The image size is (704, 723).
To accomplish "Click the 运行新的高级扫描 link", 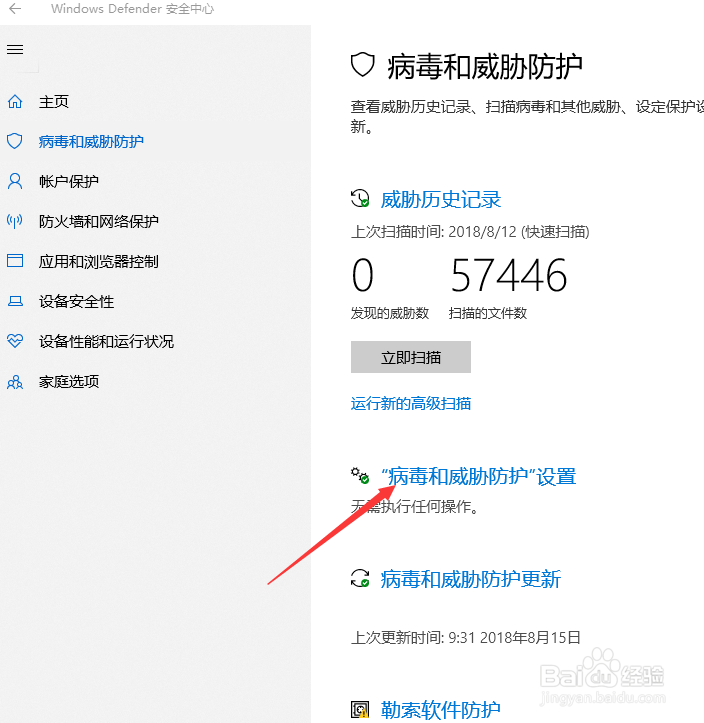I will [411, 403].
